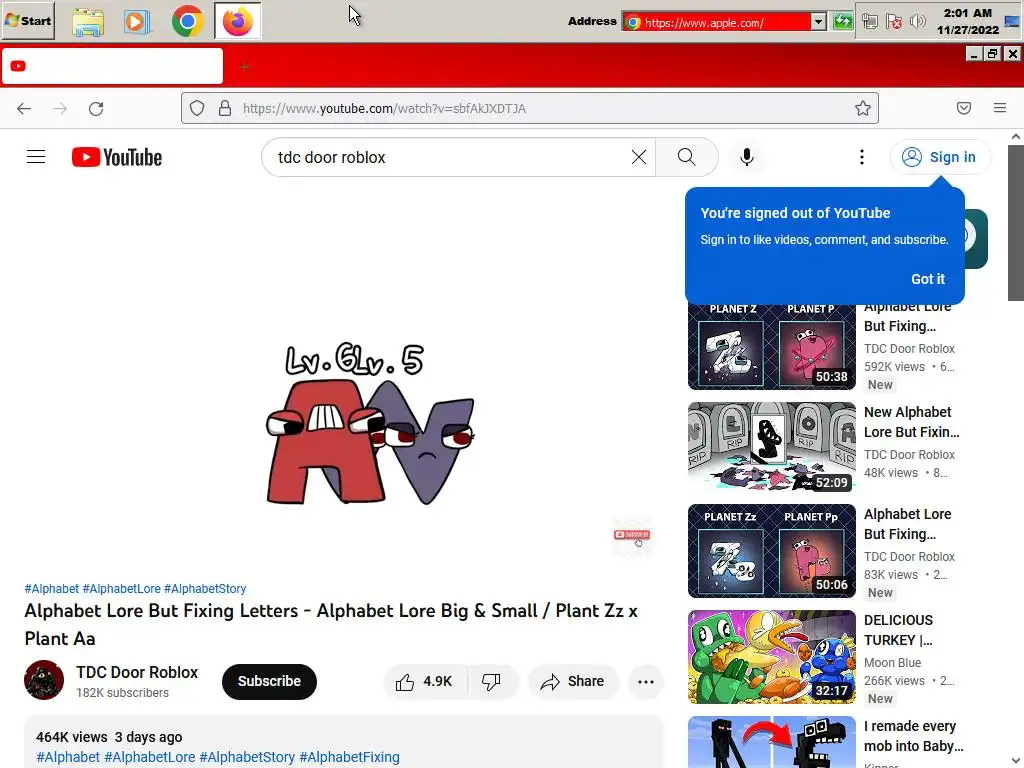The image size is (1024, 768).
Task: Open more actions ellipsis under video
Action: click(646, 682)
